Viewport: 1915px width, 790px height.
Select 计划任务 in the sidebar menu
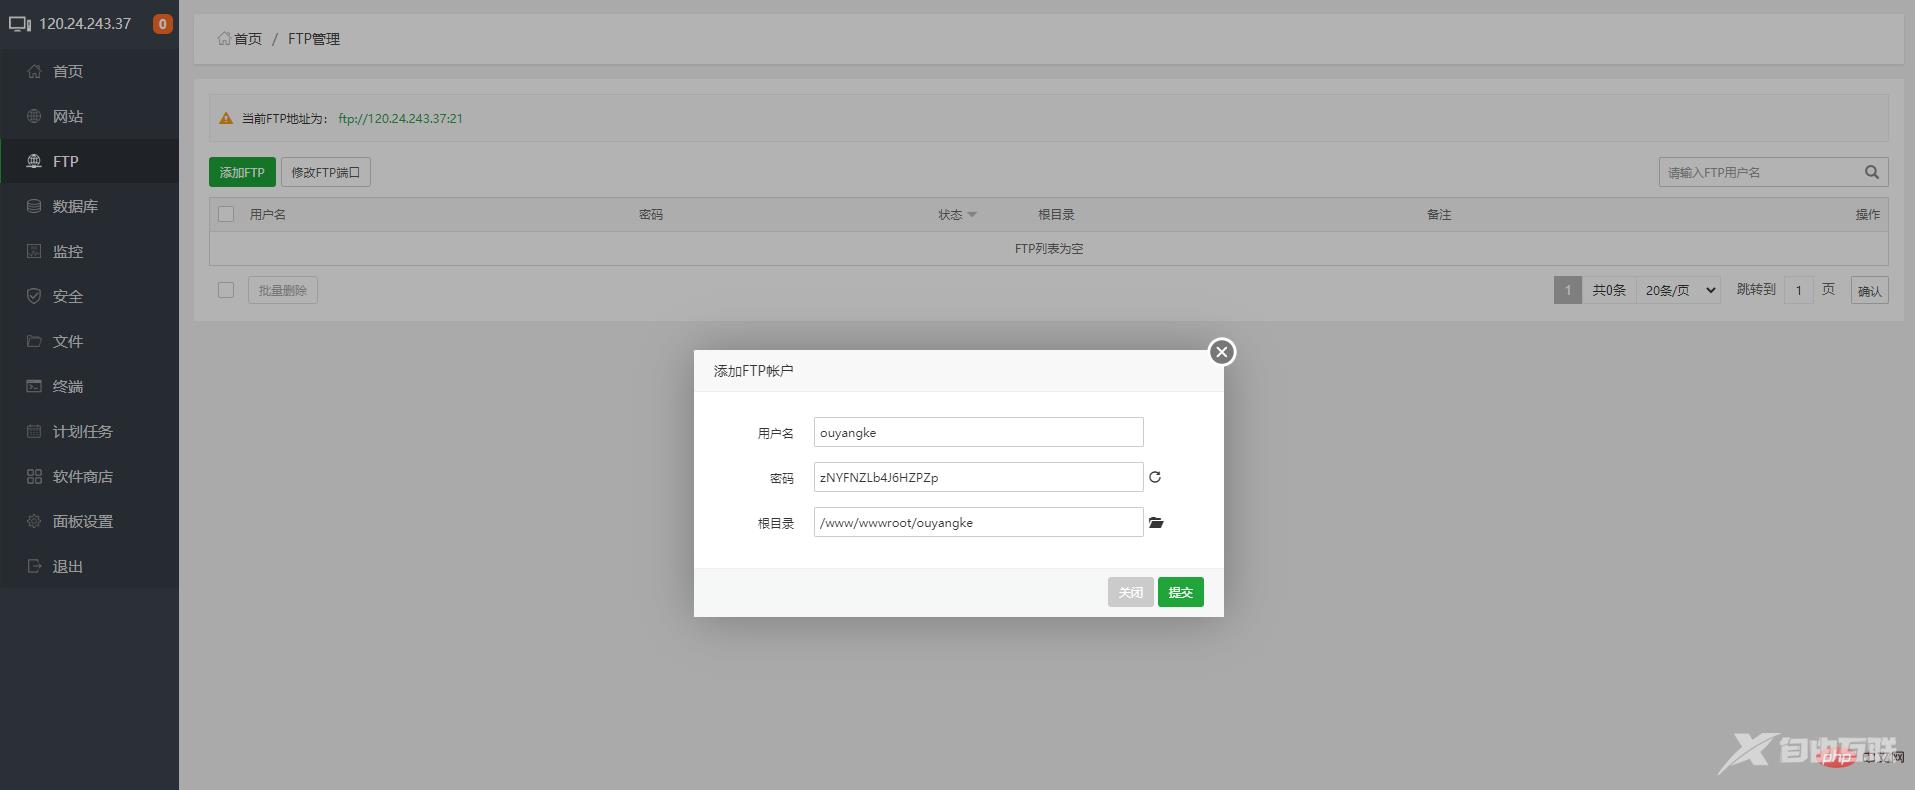(82, 431)
